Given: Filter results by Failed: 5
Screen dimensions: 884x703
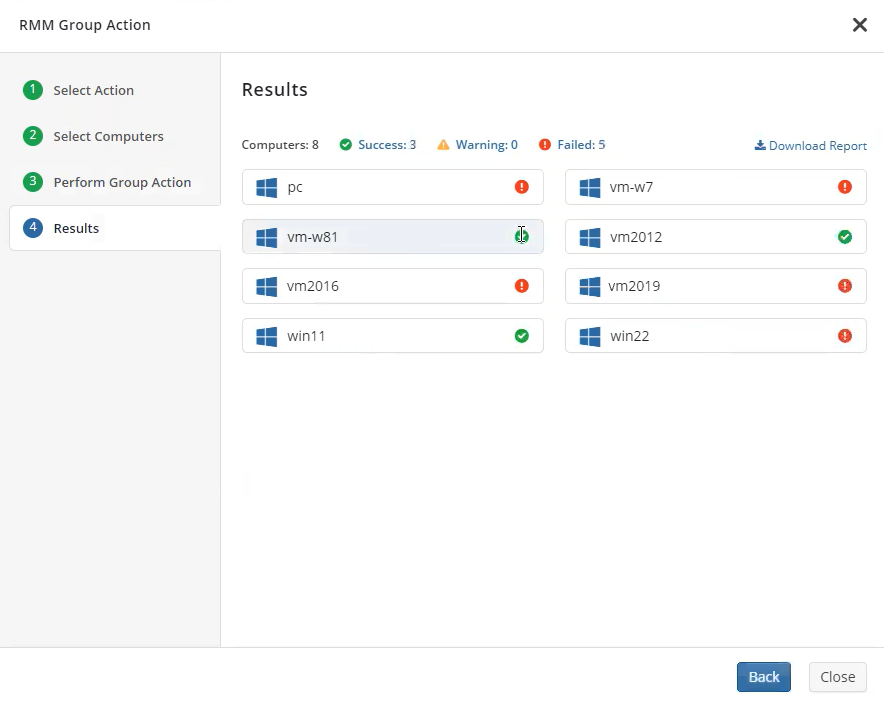Looking at the screenshot, I should pyautogui.click(x=572, y=145).
